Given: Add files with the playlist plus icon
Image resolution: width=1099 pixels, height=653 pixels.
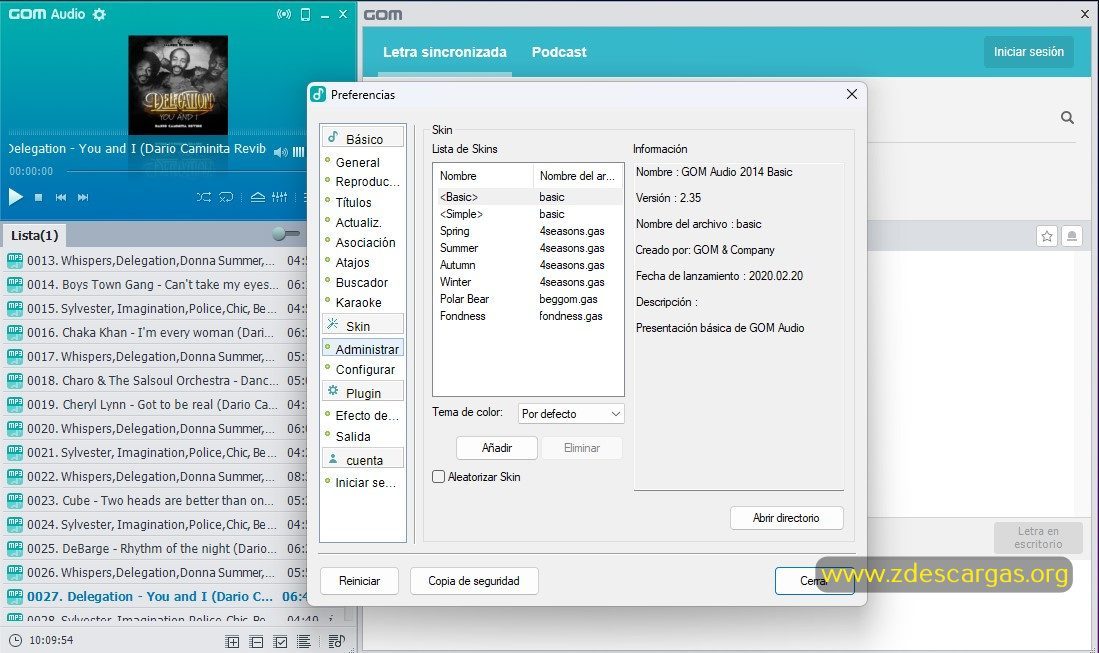Looking at the screenshot, I should coord(232,641).
